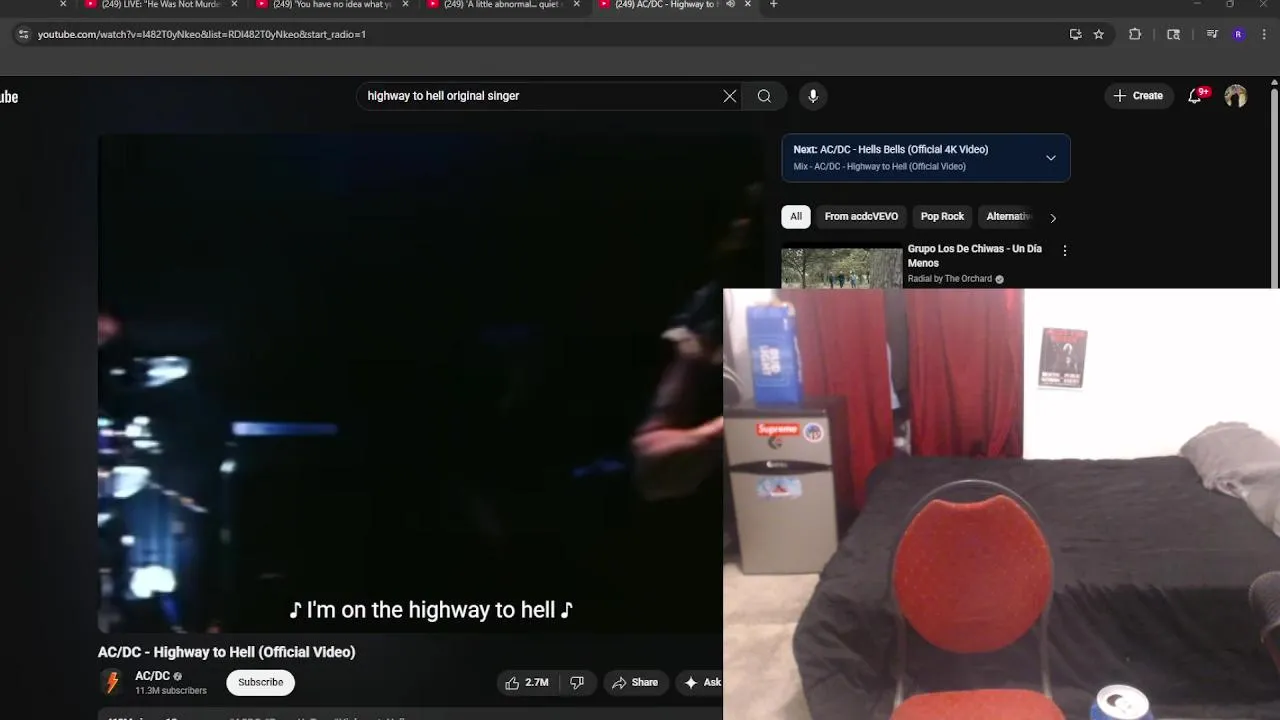Open options menu for Un Dia Menos video
Viewport: 1280px width, 720px height.
1064,251
